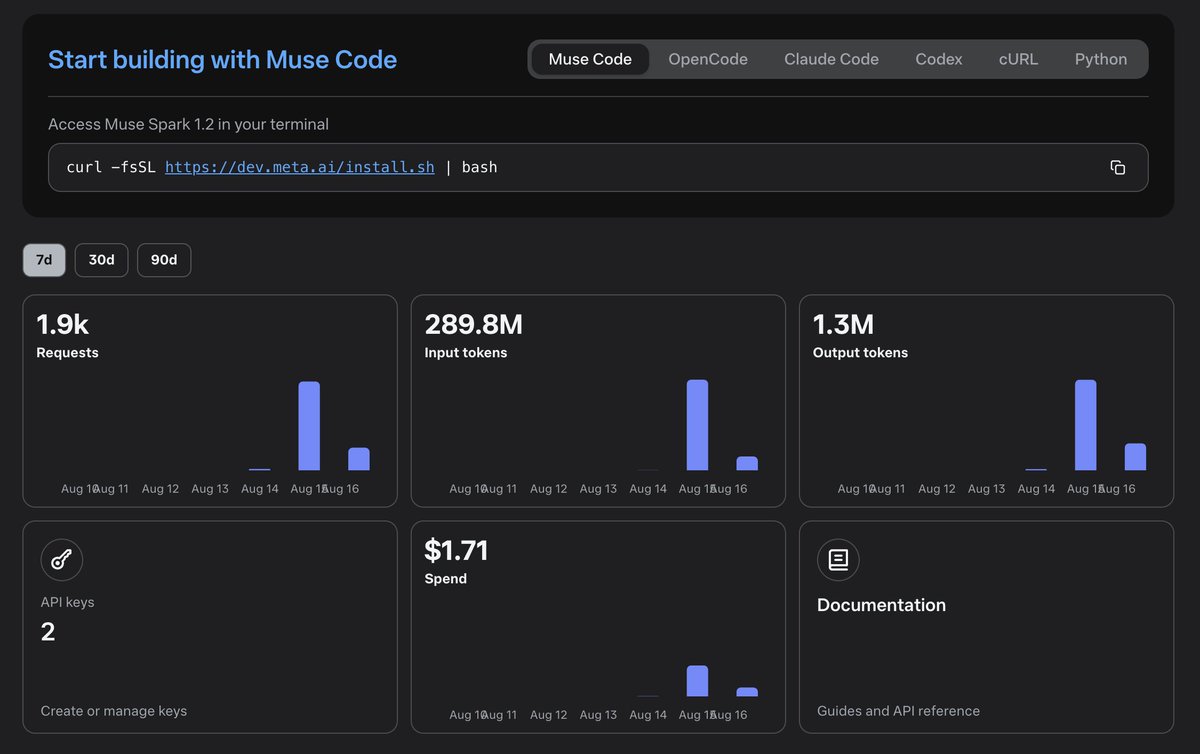Copy the curl install command
Viewport: 1200px width, 754px height.
(x=1118, y=167)
